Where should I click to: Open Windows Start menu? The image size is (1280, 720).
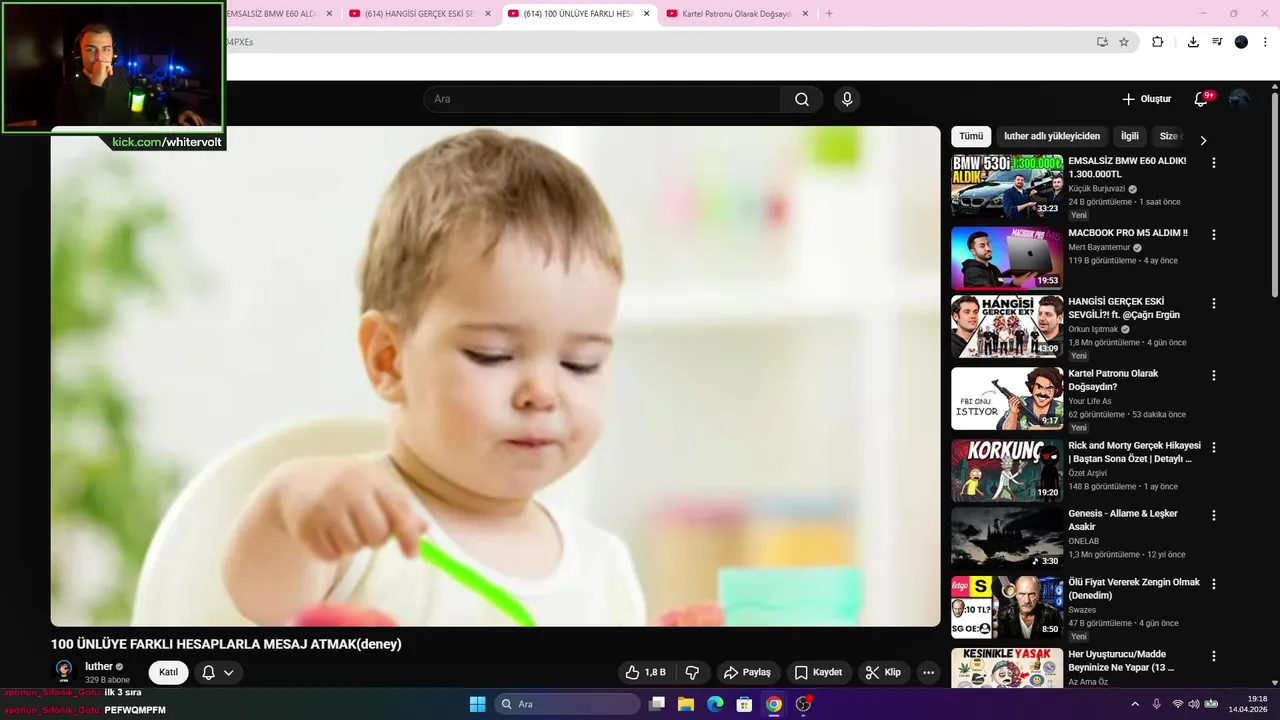coord(477,704)
